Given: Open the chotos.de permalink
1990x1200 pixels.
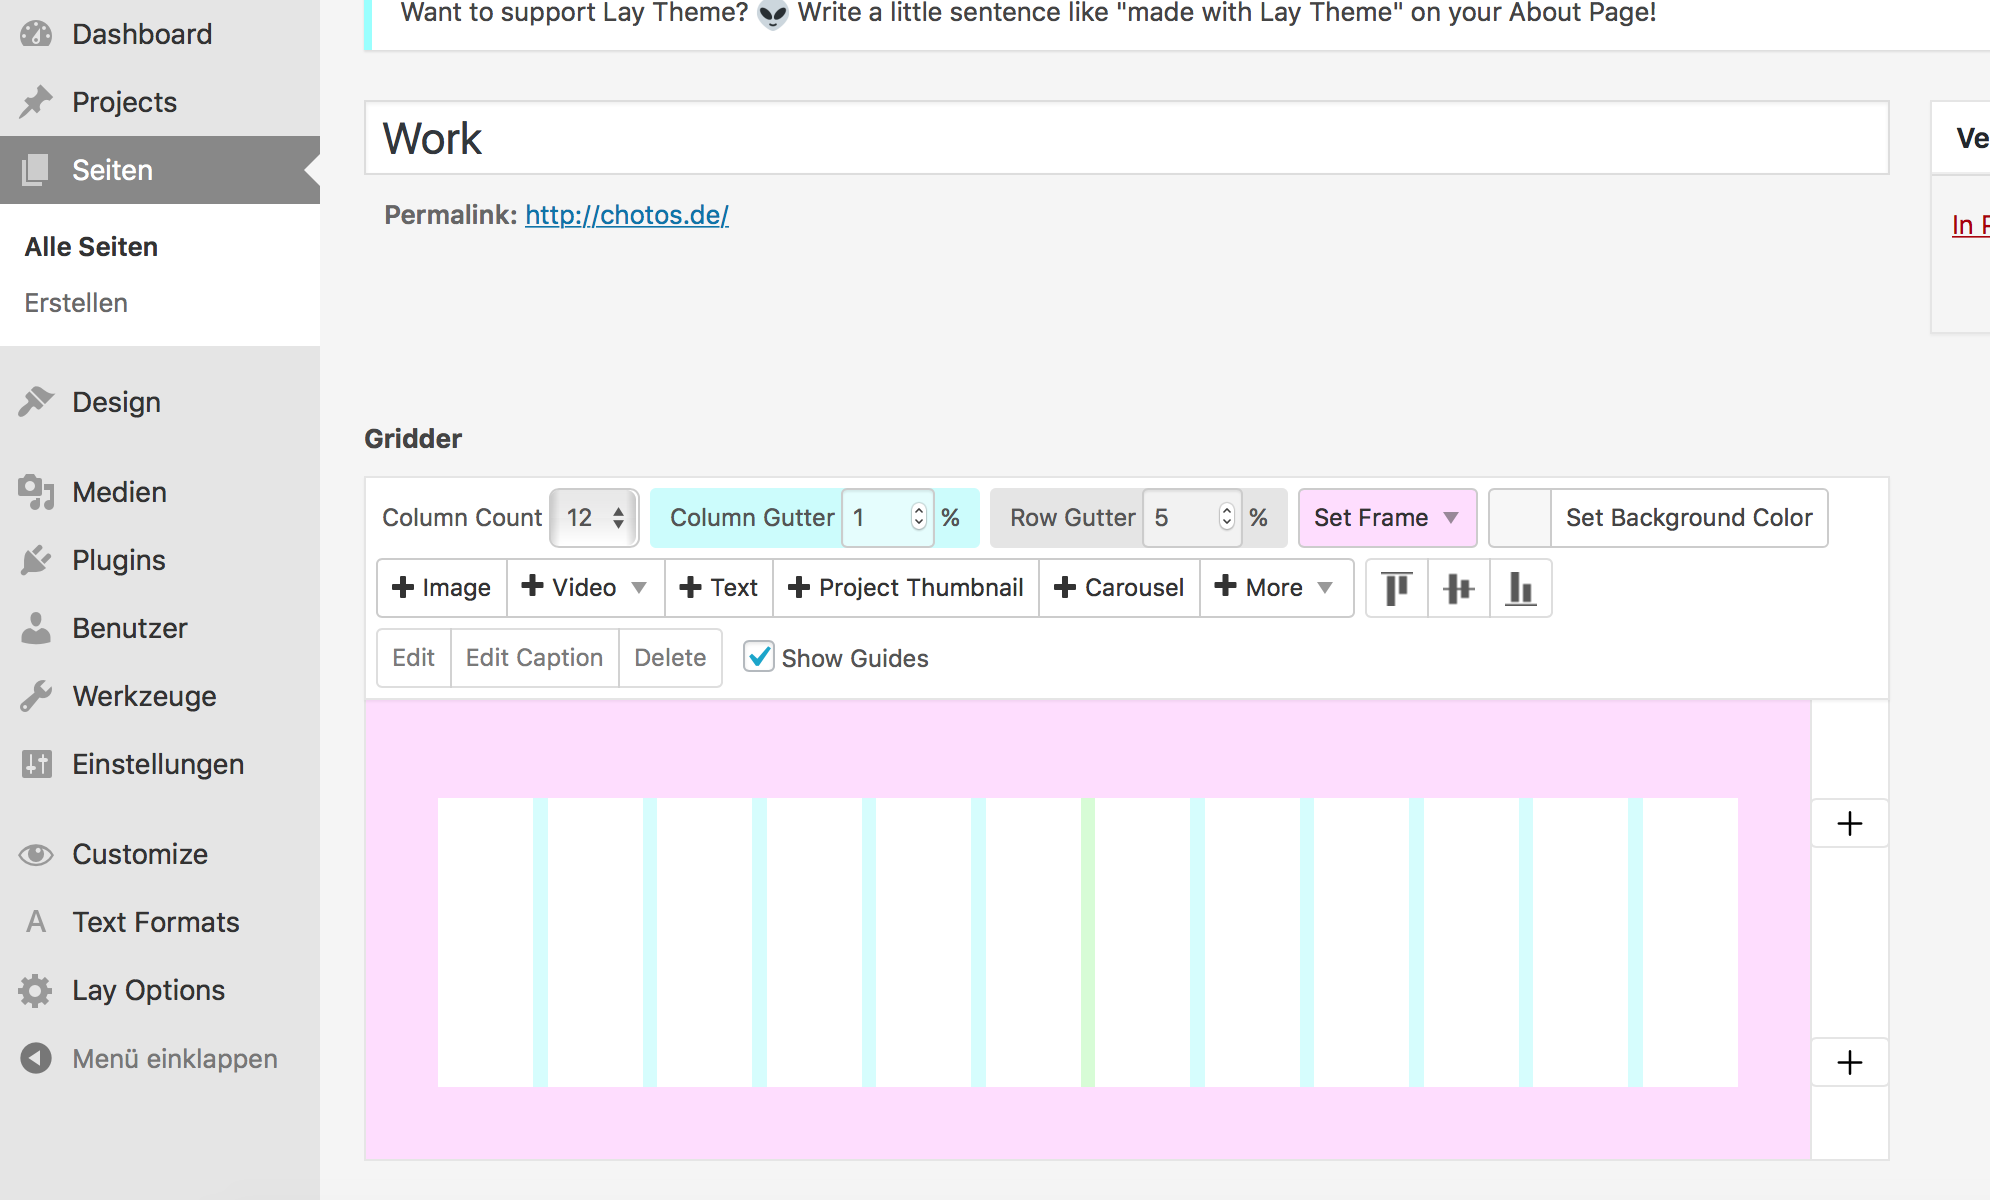Looking at the screenshot, I should click(x=627, y=215).
